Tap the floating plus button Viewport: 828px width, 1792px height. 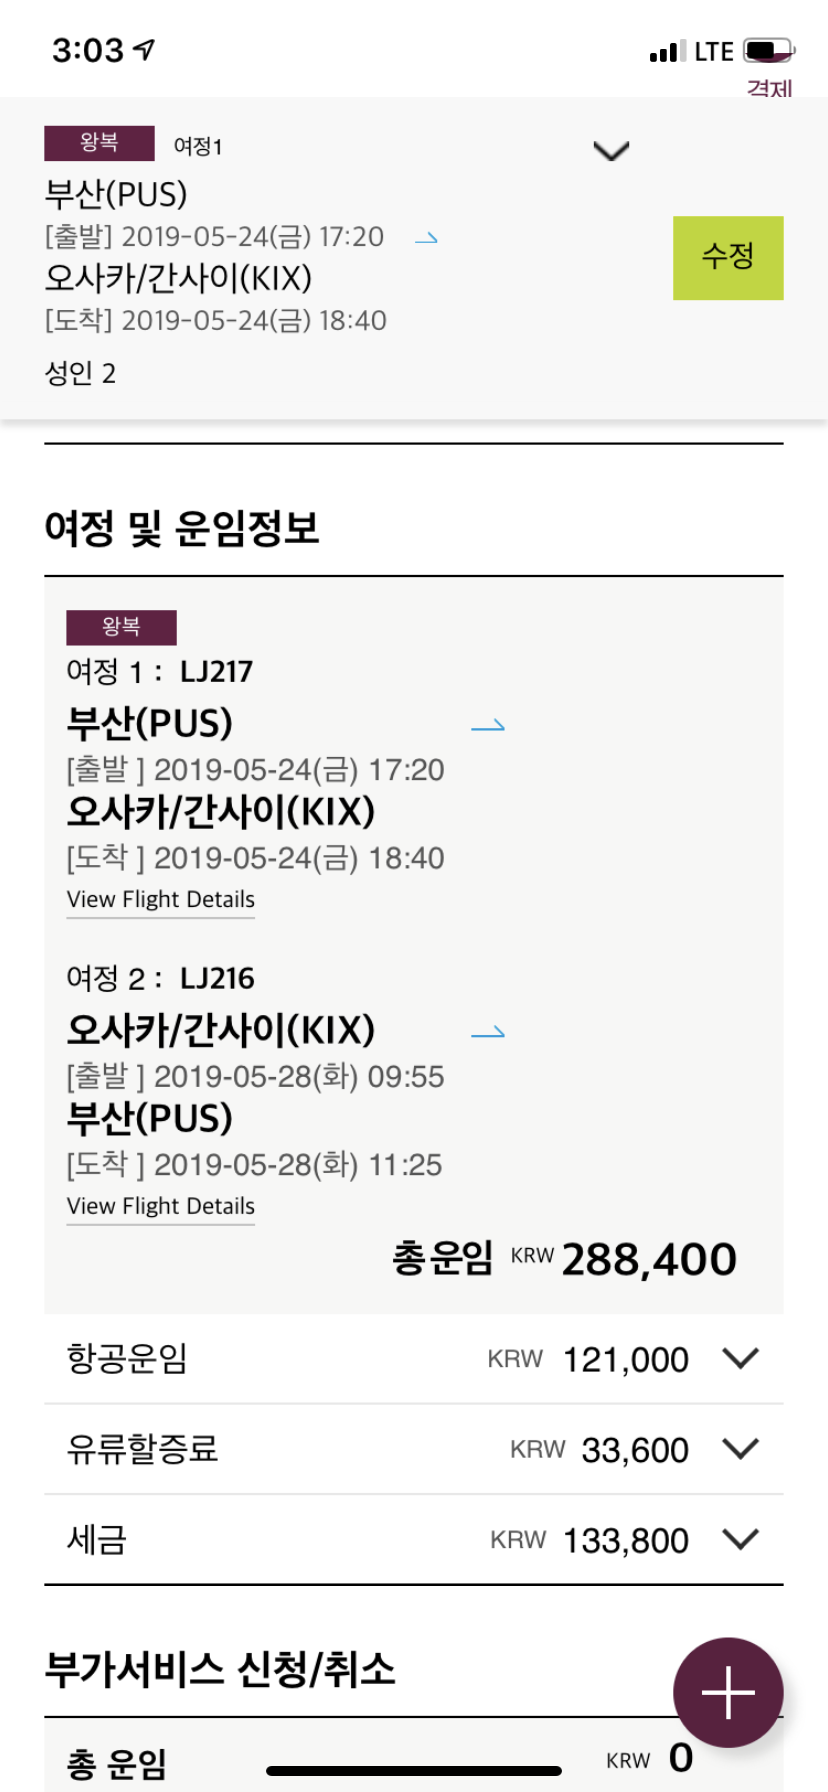[x=728, y=1692]
